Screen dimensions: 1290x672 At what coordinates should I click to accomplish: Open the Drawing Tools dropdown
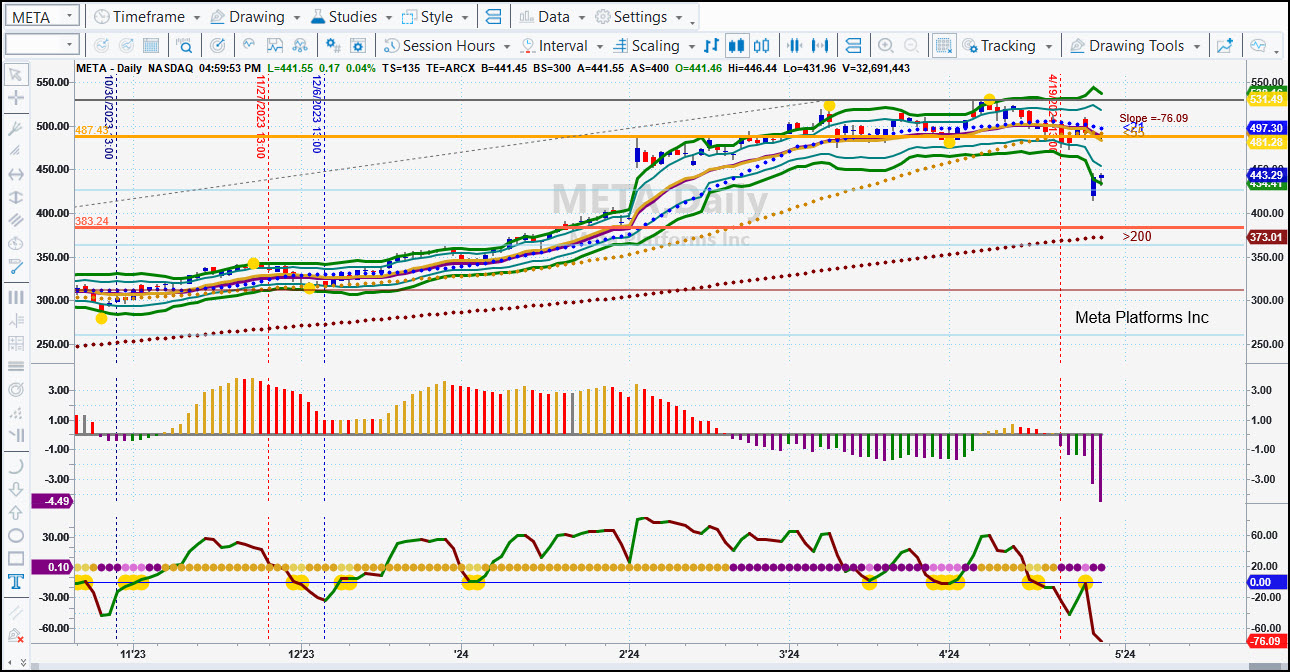tap(1136, 46)
